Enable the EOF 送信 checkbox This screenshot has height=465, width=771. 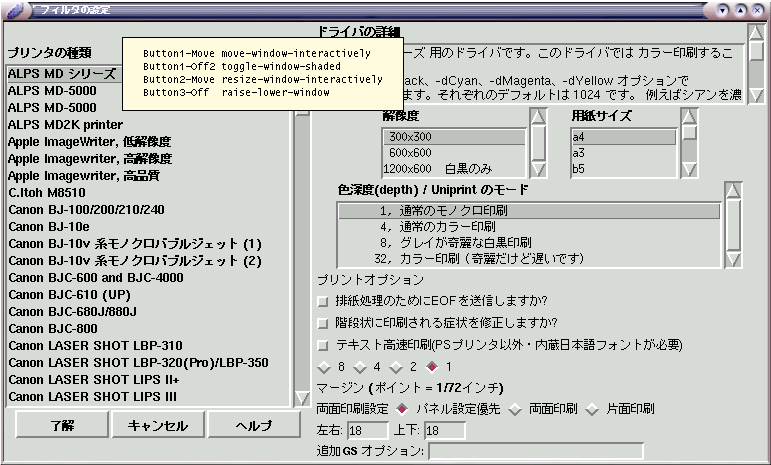(x=323, y=301)
